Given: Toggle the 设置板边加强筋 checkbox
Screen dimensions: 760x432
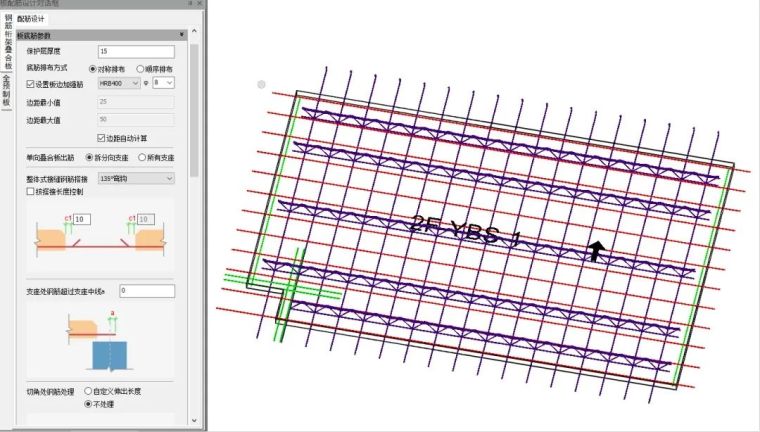Looking at the screenshot, I should pos(30,84).
